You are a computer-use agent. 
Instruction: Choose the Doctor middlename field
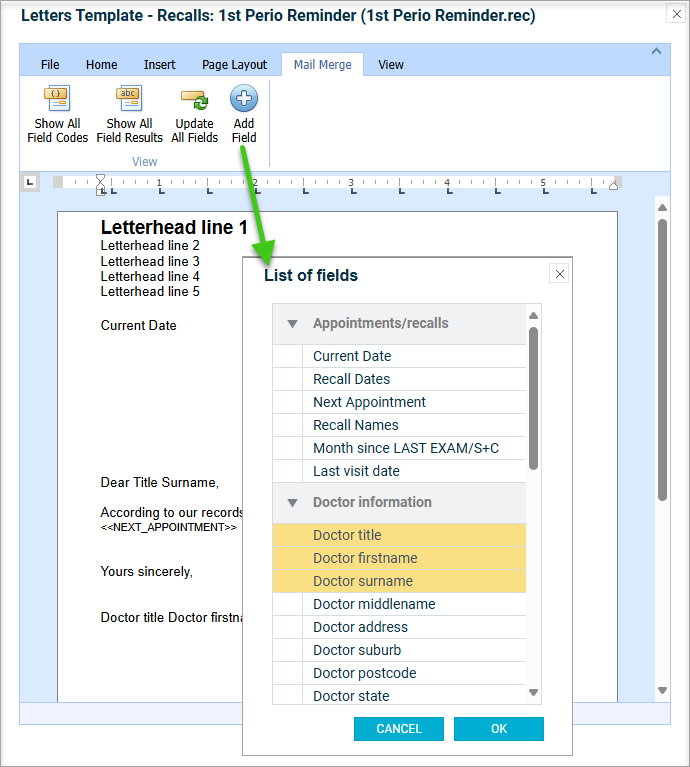click(x=399, y=604)
